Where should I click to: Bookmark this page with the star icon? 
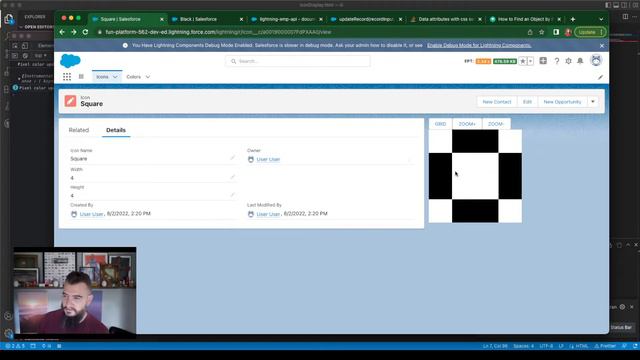click(542, 32)
